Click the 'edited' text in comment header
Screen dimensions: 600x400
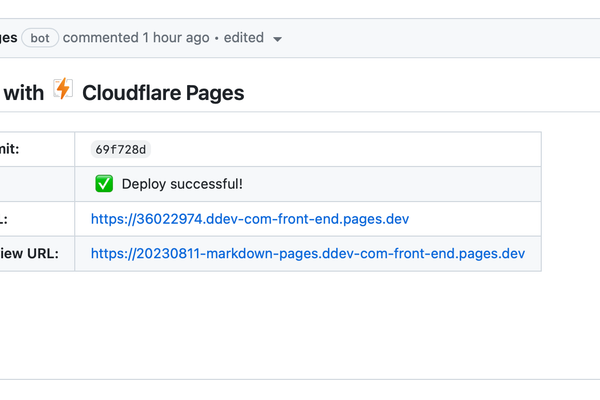tap(244, 38)
